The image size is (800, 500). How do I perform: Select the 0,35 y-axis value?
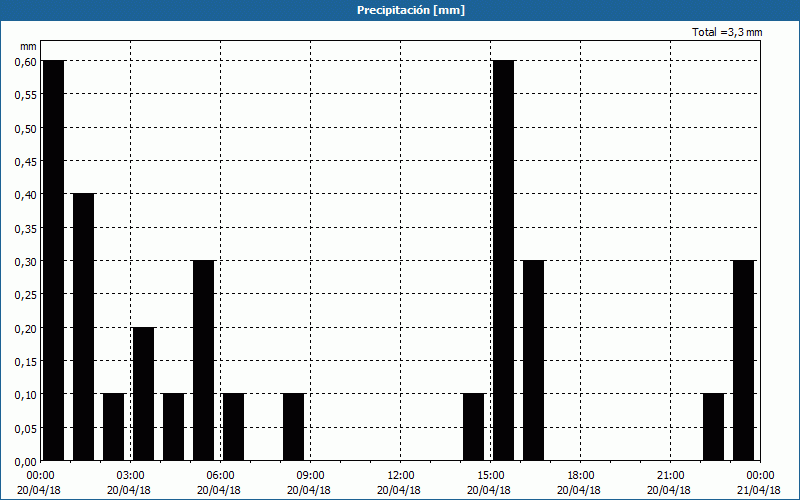26,228
